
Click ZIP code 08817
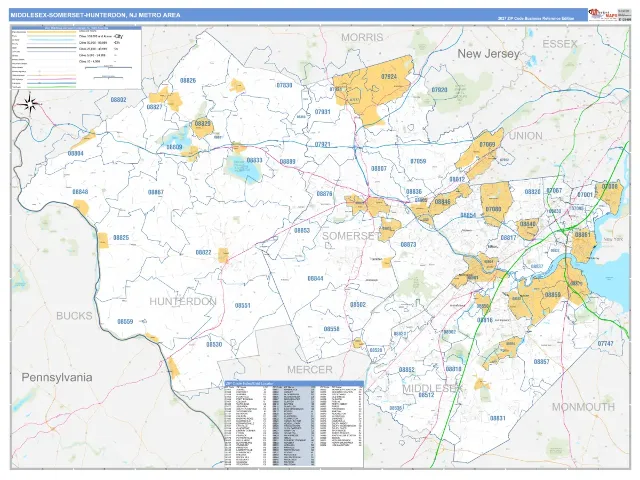(x=508, y=238)
